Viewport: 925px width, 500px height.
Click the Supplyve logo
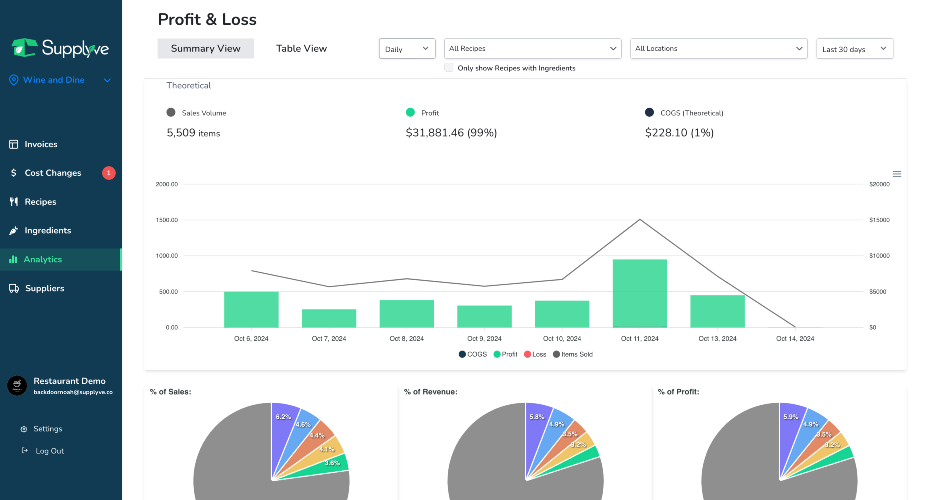click(x=60, y=48)
